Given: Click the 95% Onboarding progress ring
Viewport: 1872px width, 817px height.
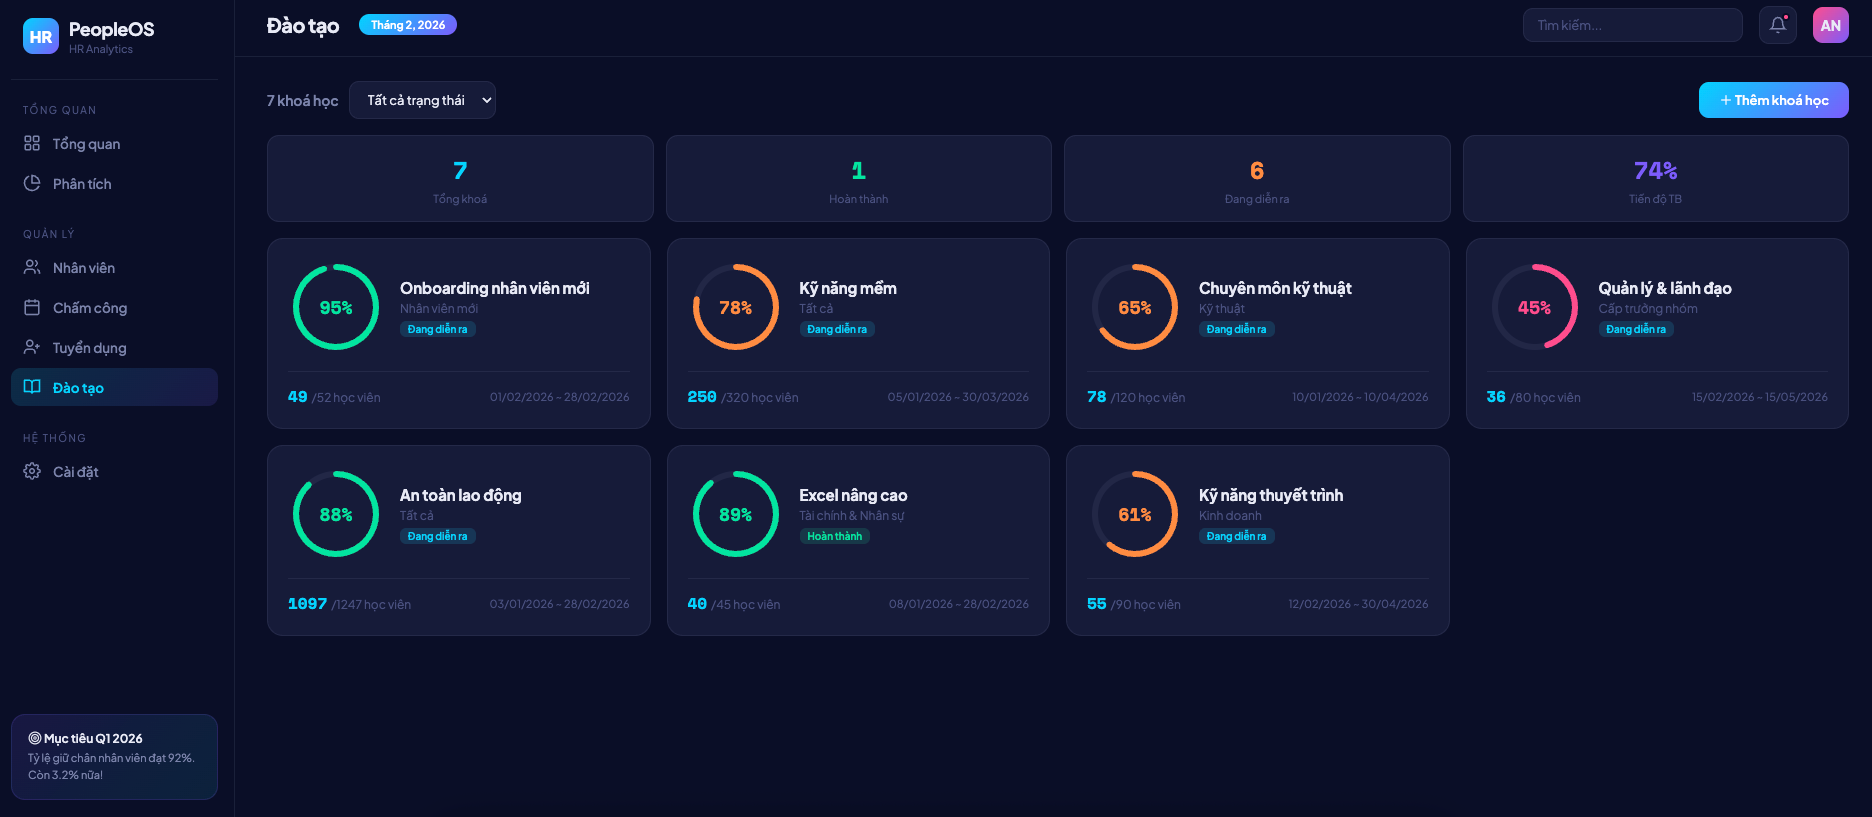Looking at the screenshot, I should click(336, 307).
